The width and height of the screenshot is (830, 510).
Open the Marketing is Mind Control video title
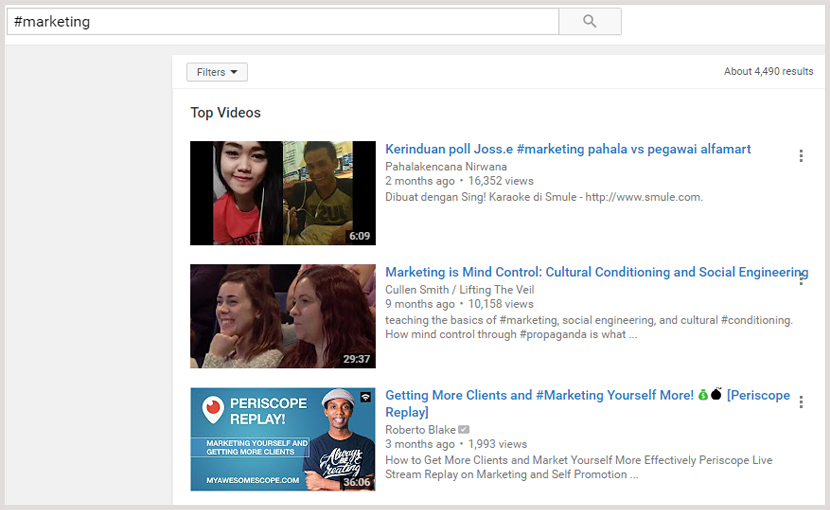pyautogui.click(x=596, y=272)
